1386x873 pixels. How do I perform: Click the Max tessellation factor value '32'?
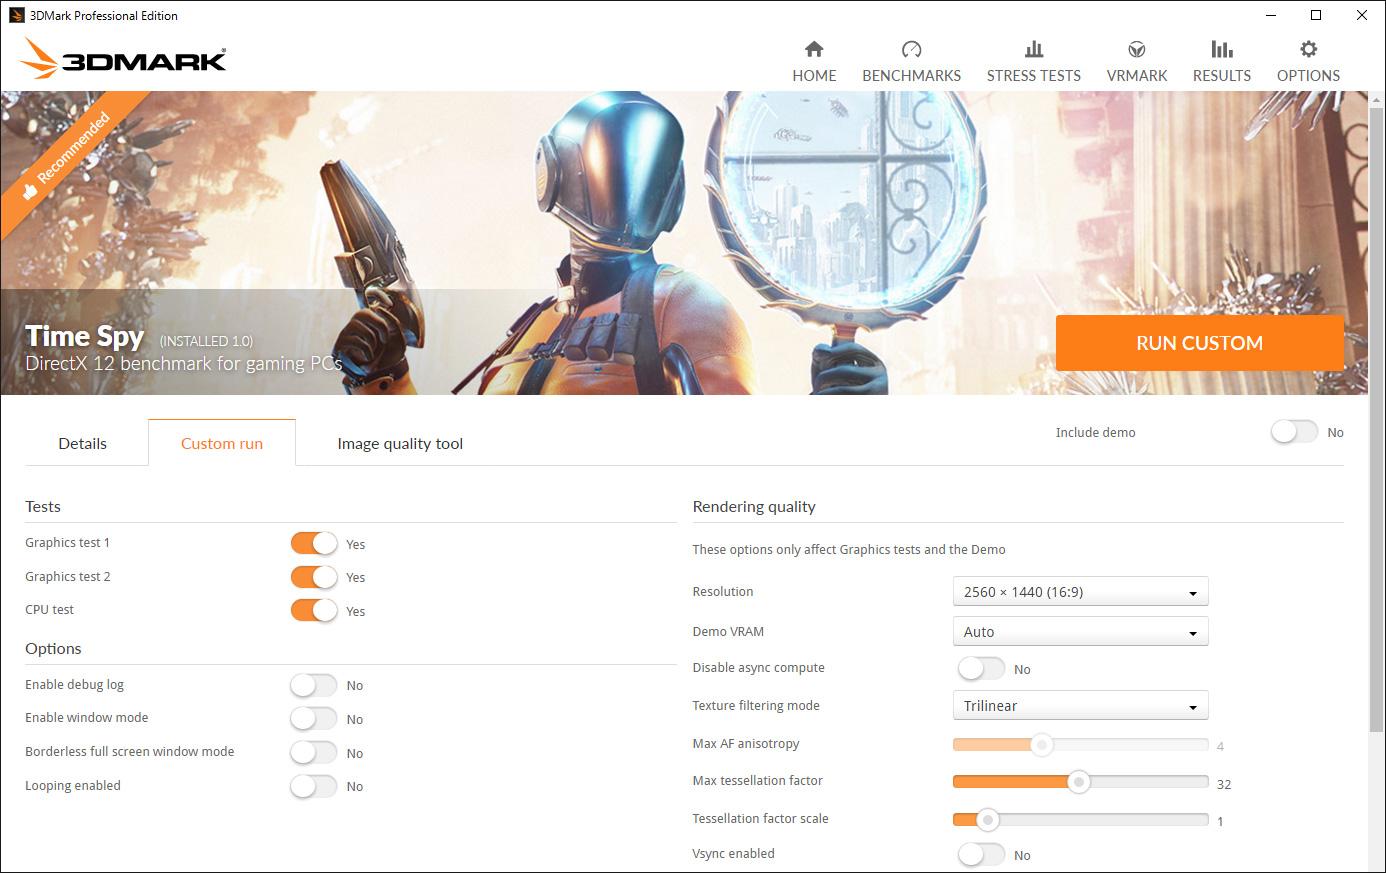1224,784
